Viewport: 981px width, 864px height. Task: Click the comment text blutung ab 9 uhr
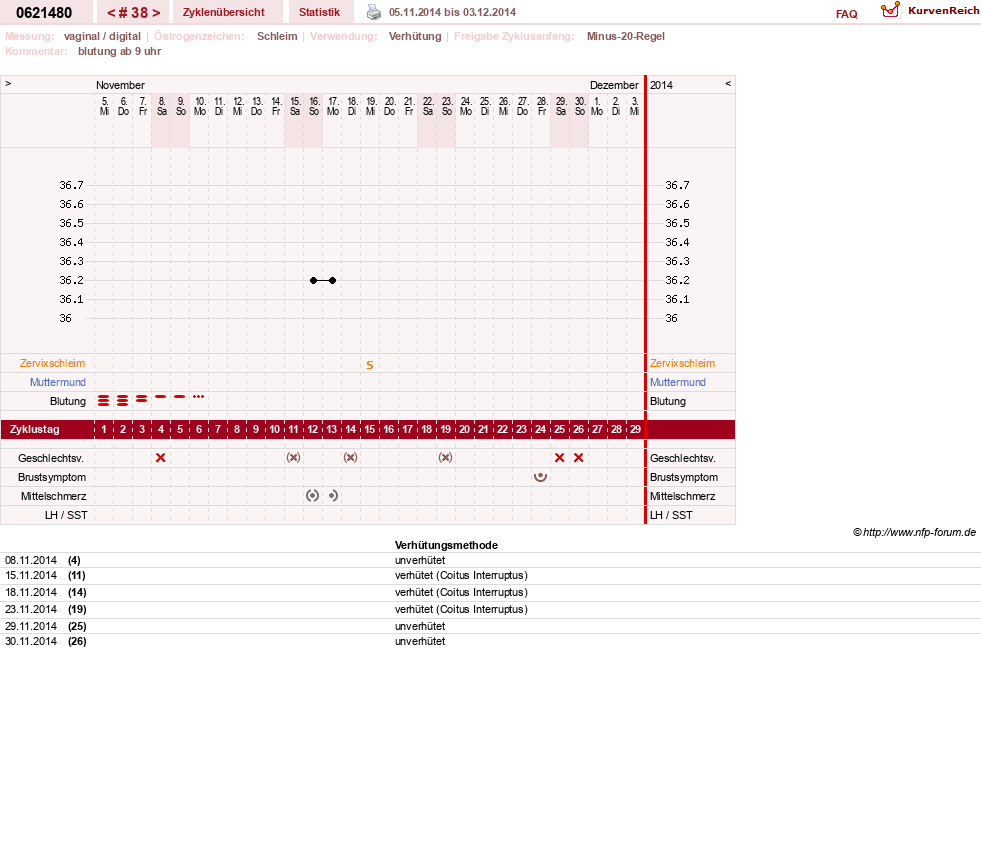pyautogui.click(x=119, y=51)
